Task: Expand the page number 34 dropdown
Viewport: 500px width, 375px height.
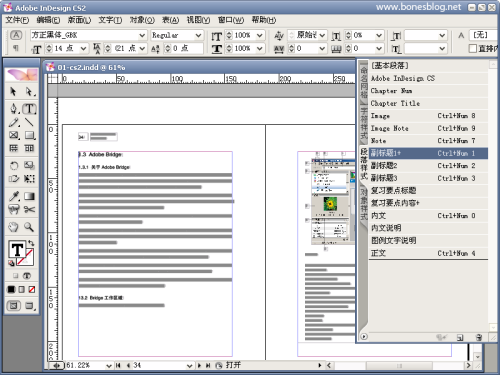Action: click(x=189, y=366)
